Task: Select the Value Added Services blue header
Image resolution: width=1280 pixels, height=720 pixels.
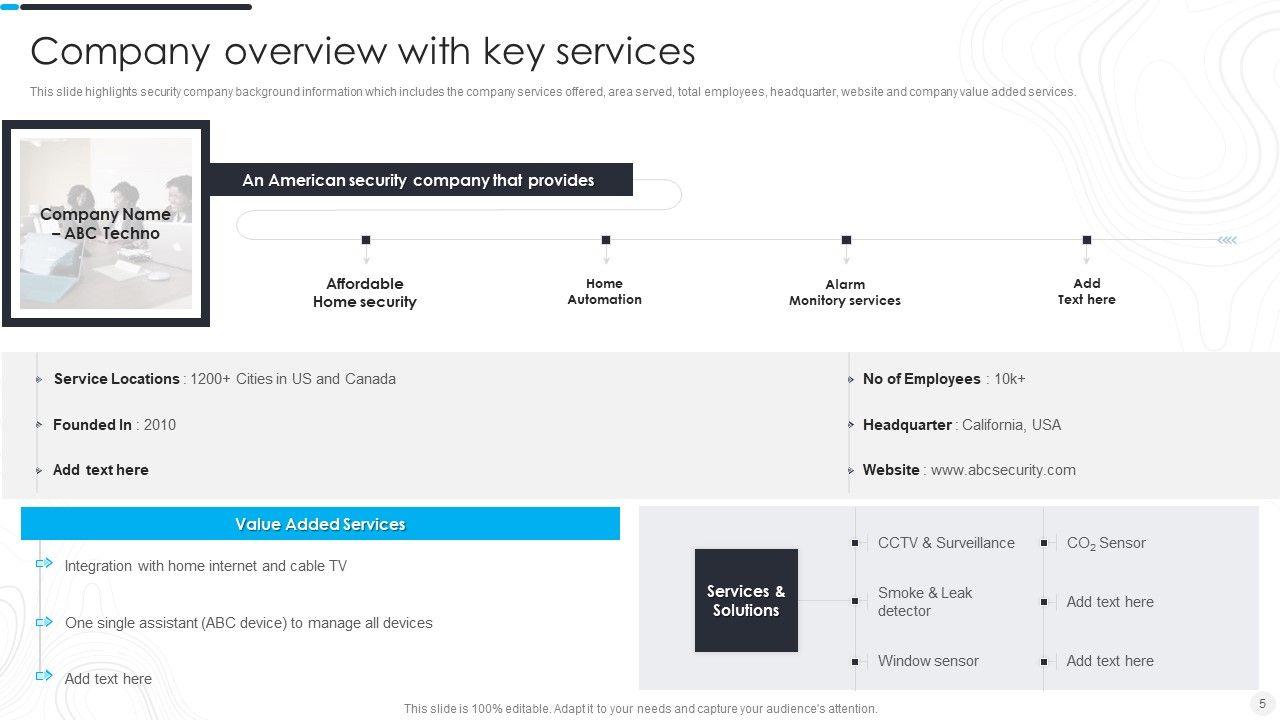Action: click(x=320, y=524)
